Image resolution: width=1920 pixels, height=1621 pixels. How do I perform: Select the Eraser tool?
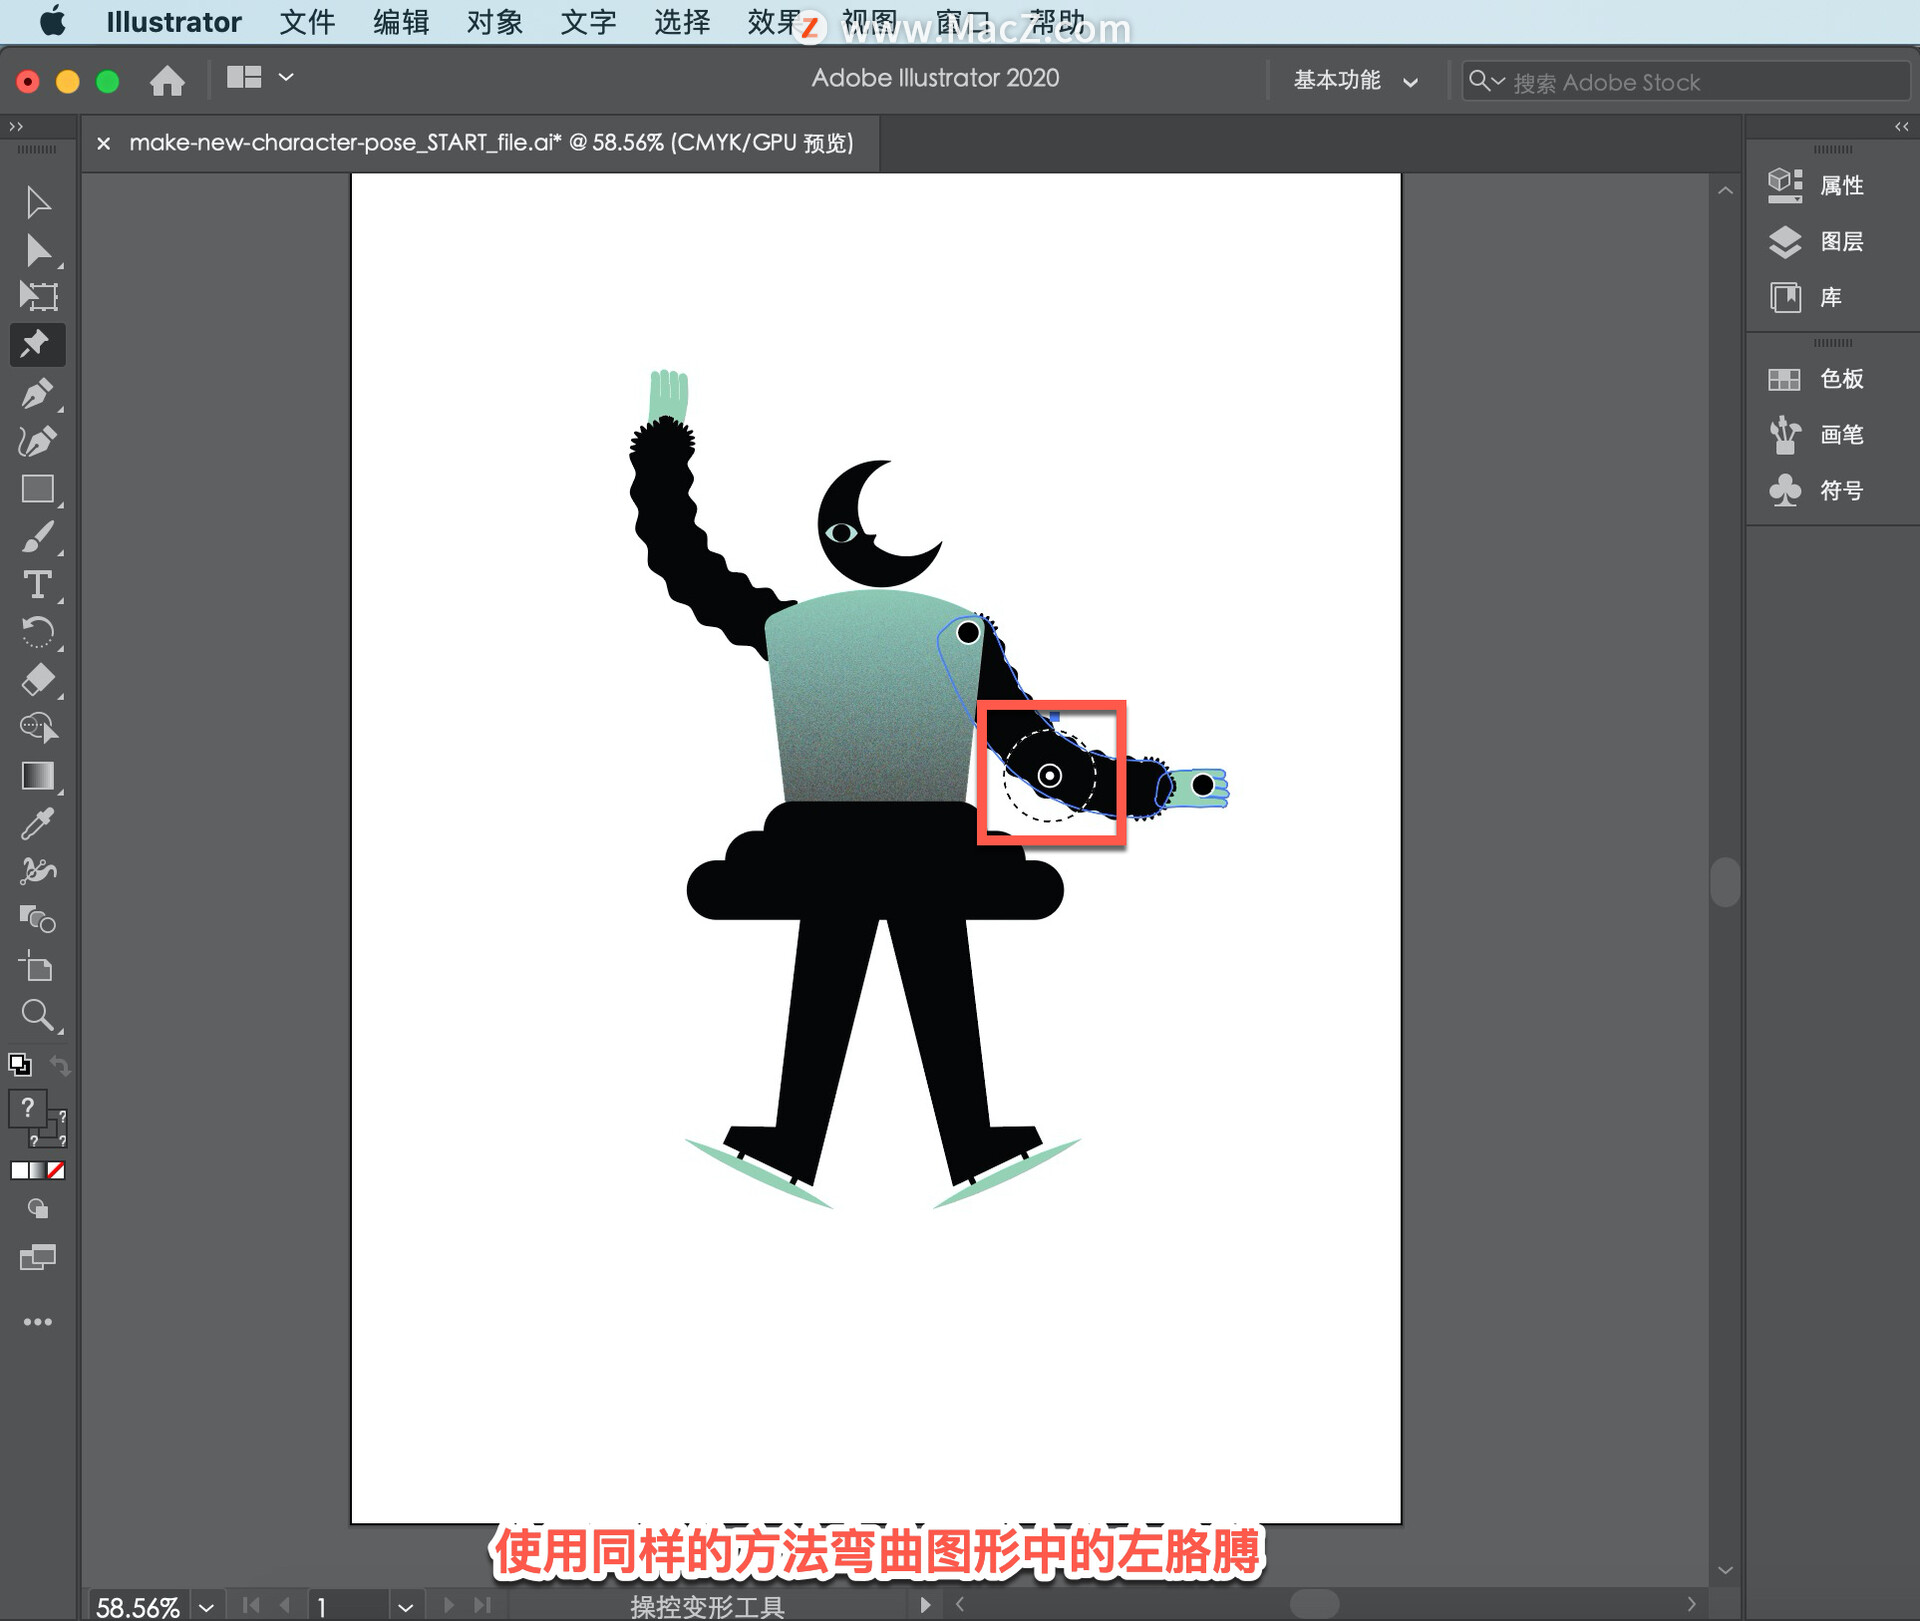(38, 680)
